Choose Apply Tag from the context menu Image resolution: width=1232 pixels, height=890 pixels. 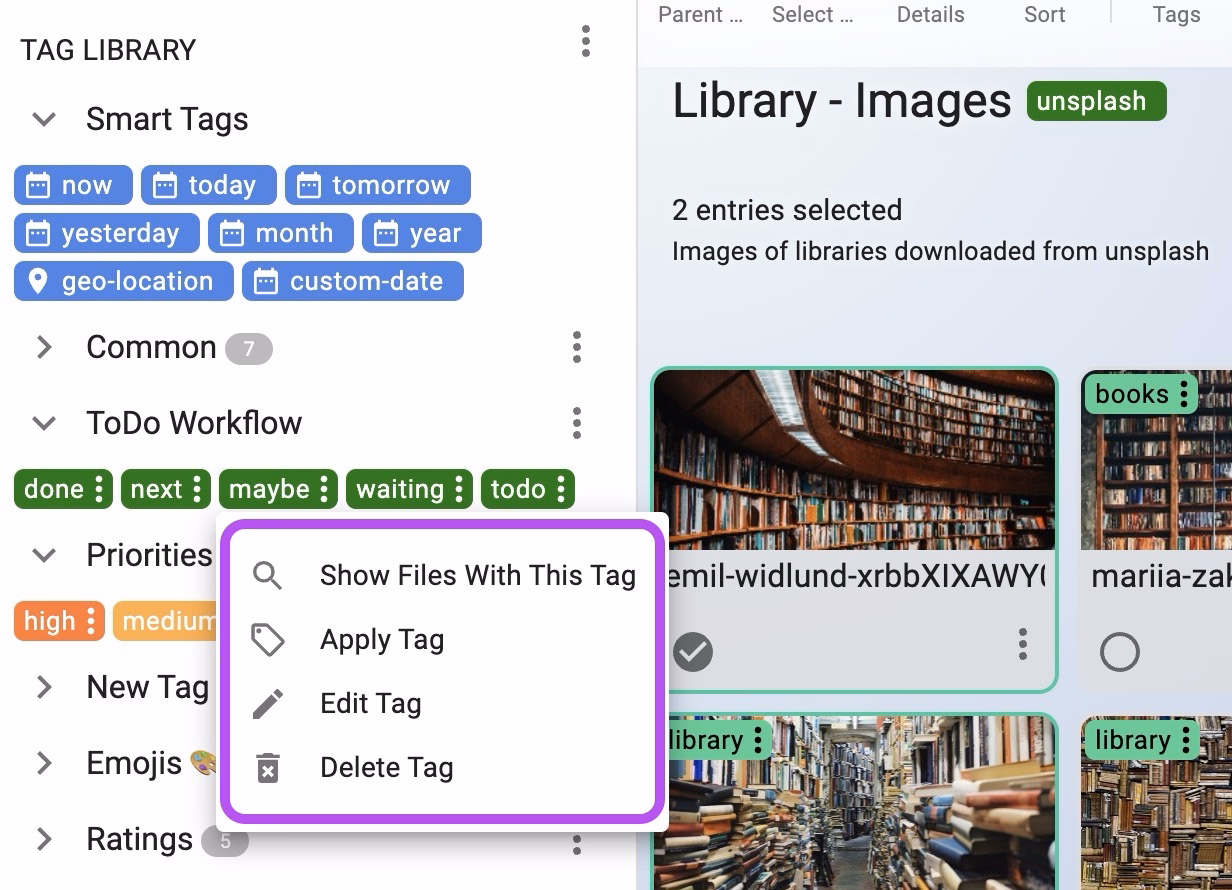(381, 640)
